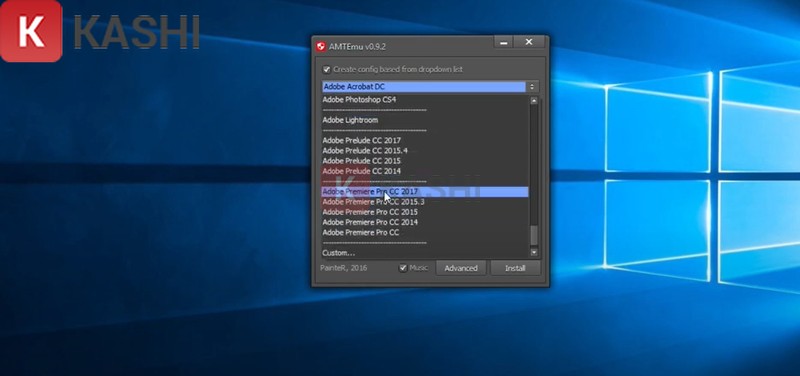
Task: Choose Adobe Prelude CC 2014
Action: pos(426,171)
